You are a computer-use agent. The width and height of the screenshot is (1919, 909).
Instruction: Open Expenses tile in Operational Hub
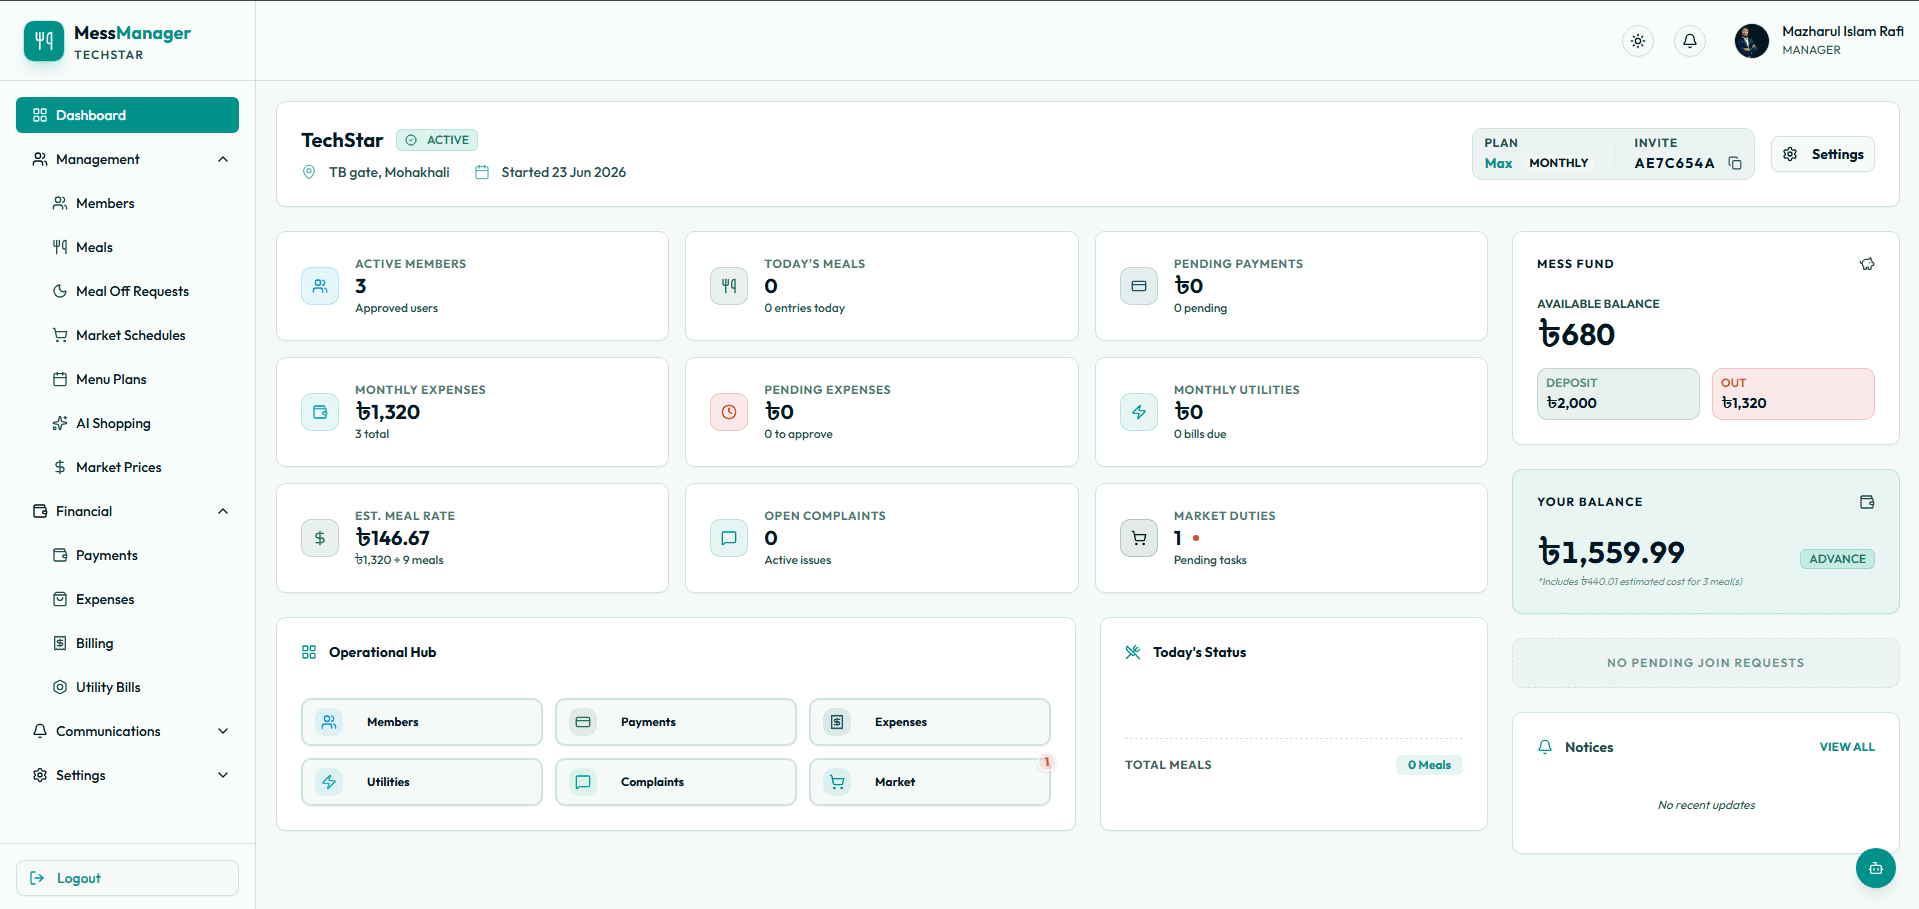[x=930, y=722]
